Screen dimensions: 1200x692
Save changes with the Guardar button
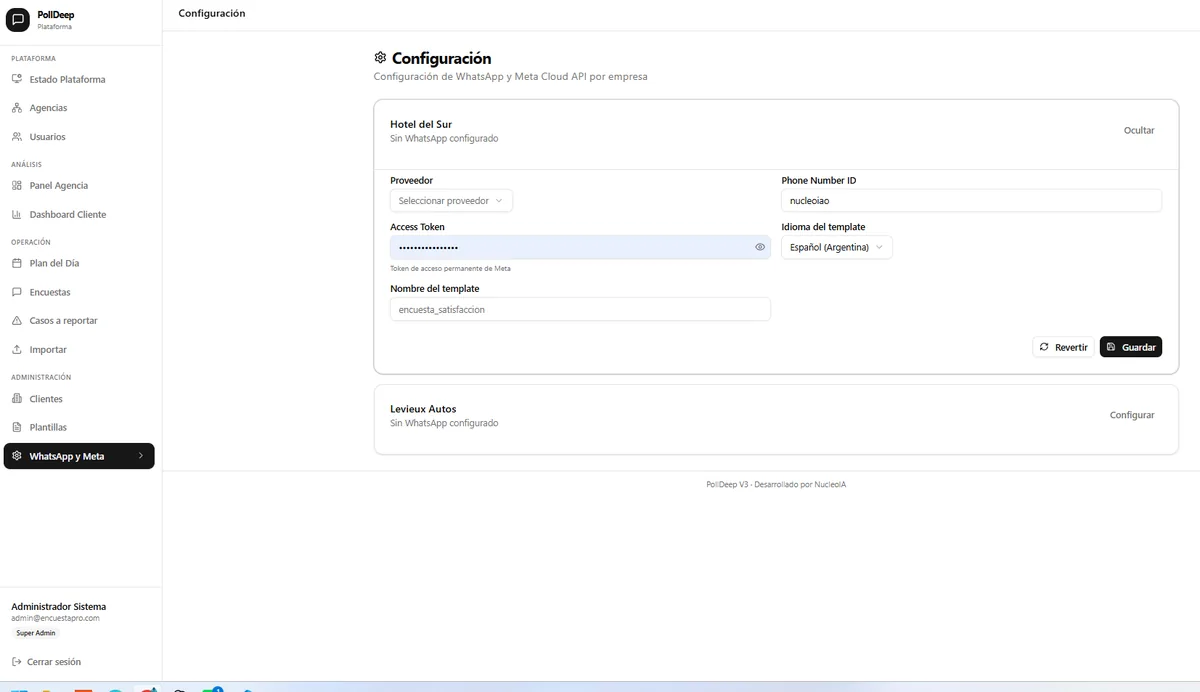tap(1131, 347)
